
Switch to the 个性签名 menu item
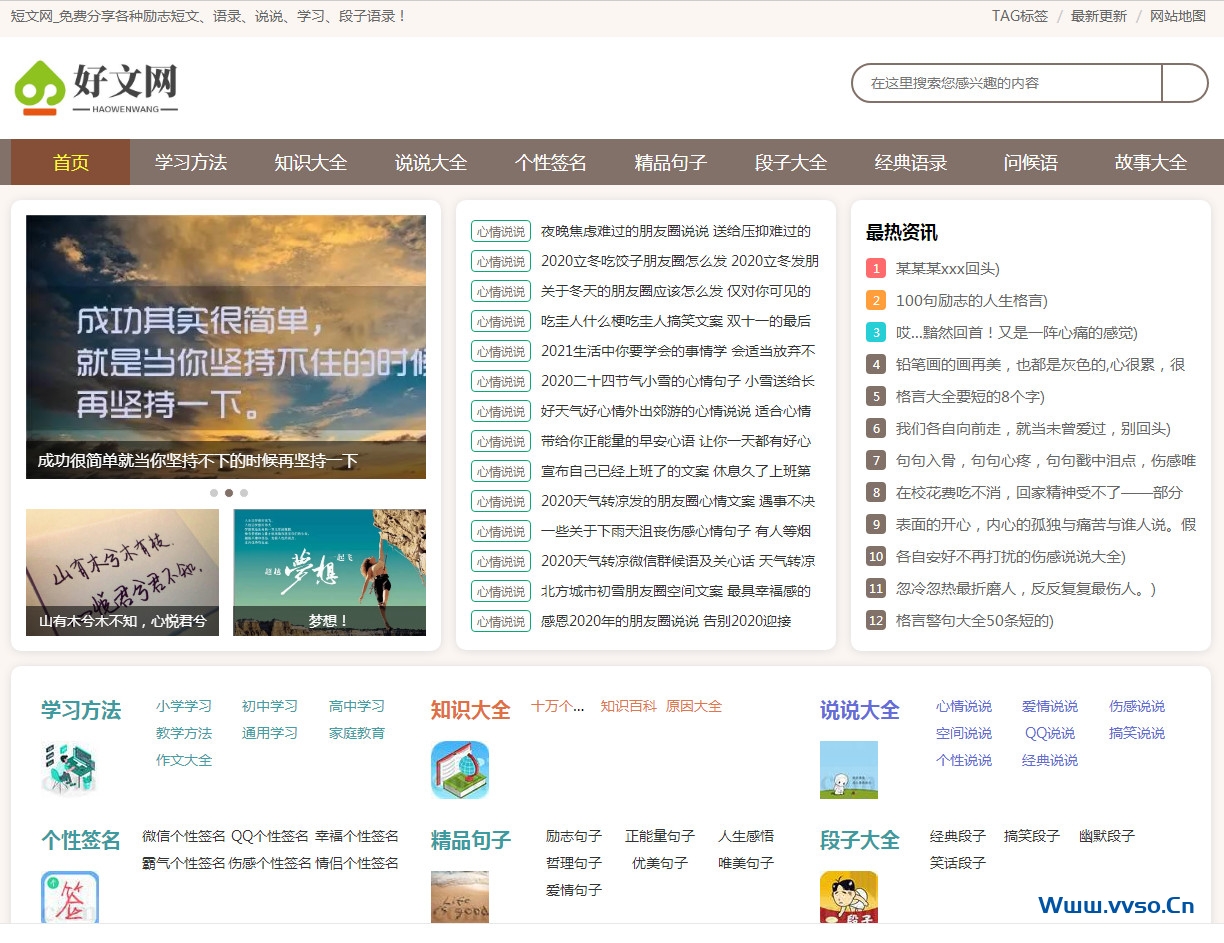(550, 162)
